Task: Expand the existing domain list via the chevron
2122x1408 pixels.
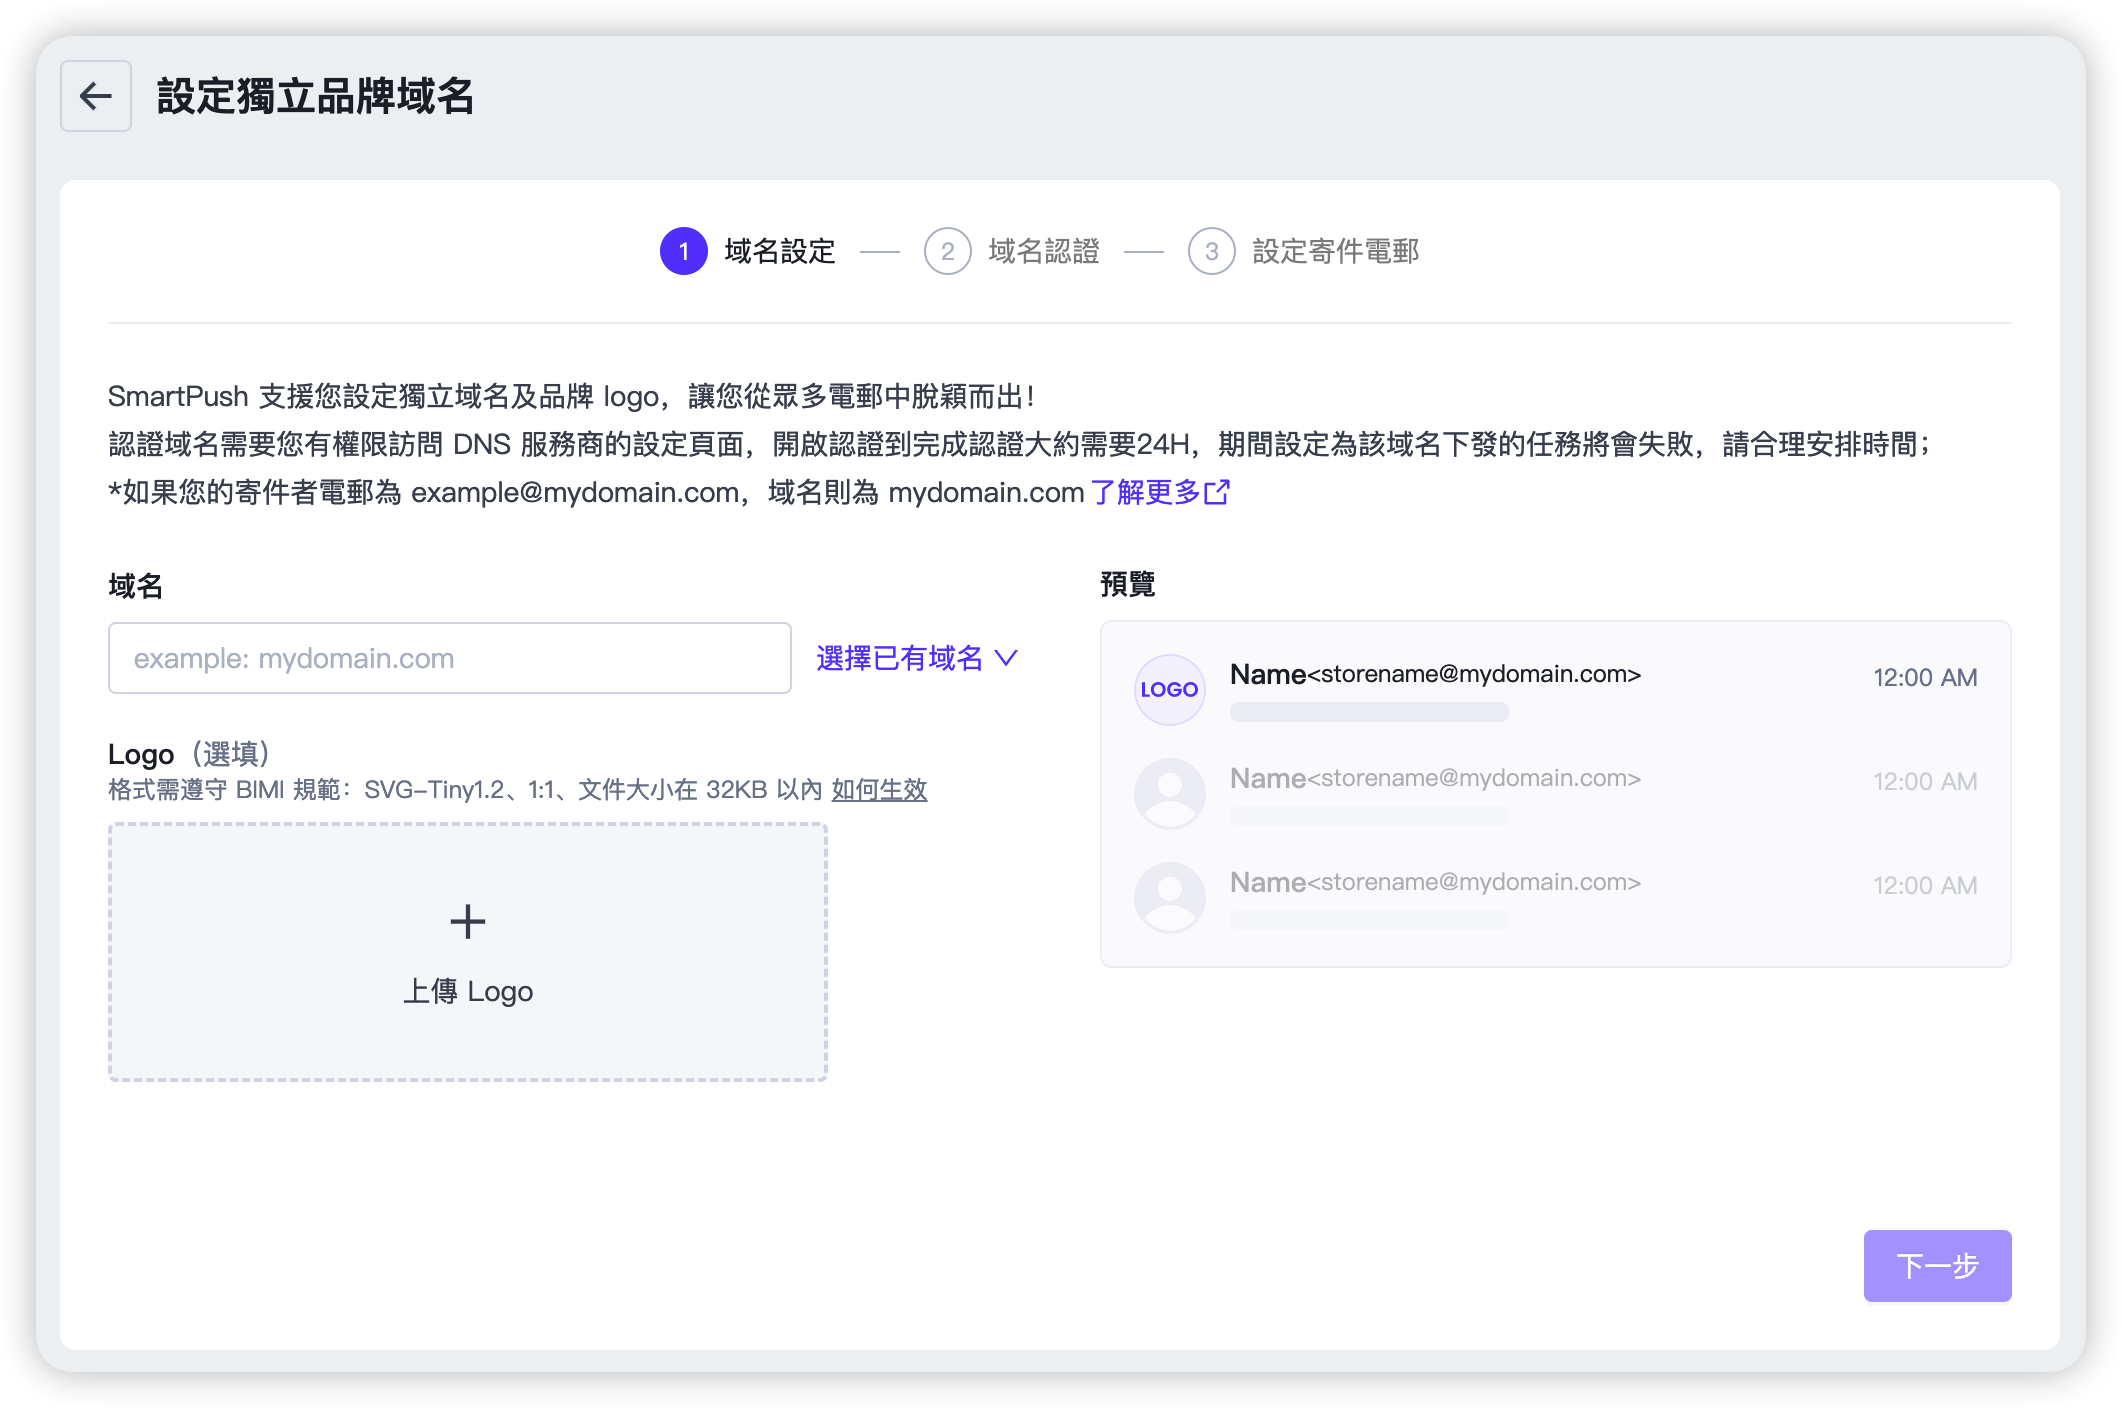Action: click(x=1008, y=658)
